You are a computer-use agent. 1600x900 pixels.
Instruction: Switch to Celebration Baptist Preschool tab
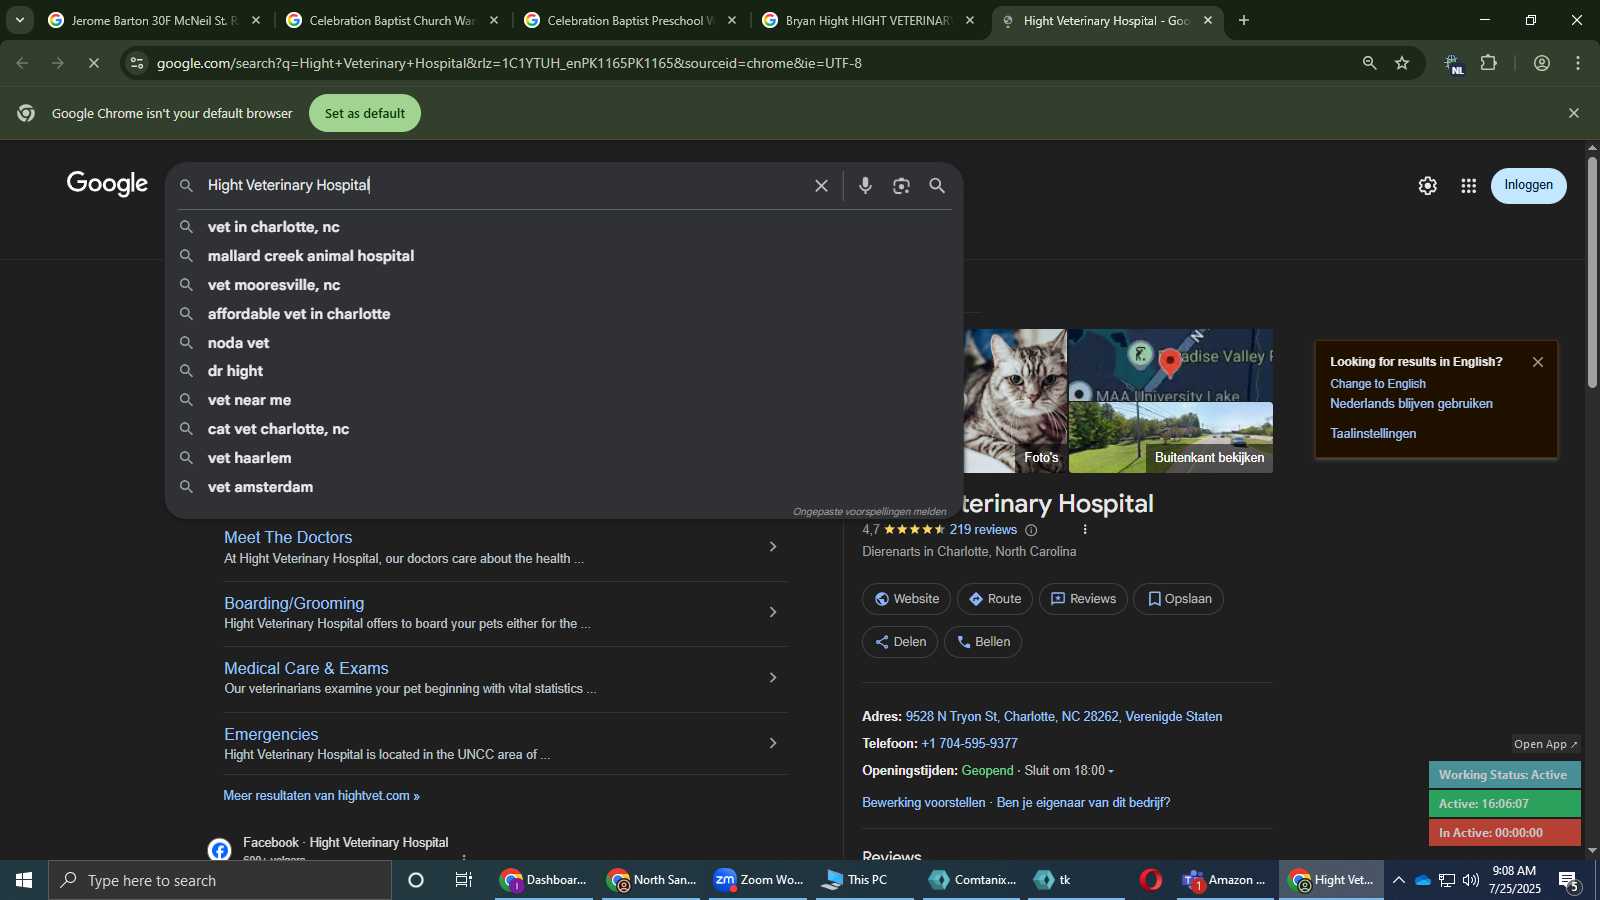(x=630, y=20)
